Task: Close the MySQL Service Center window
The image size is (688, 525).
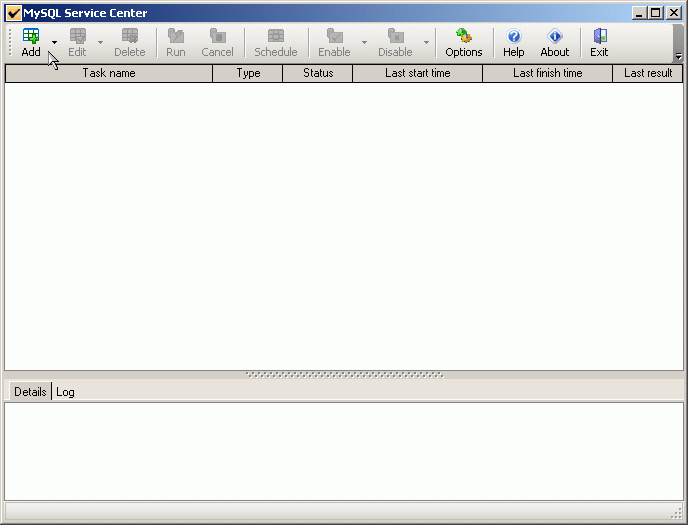Action: pos(674,13)
